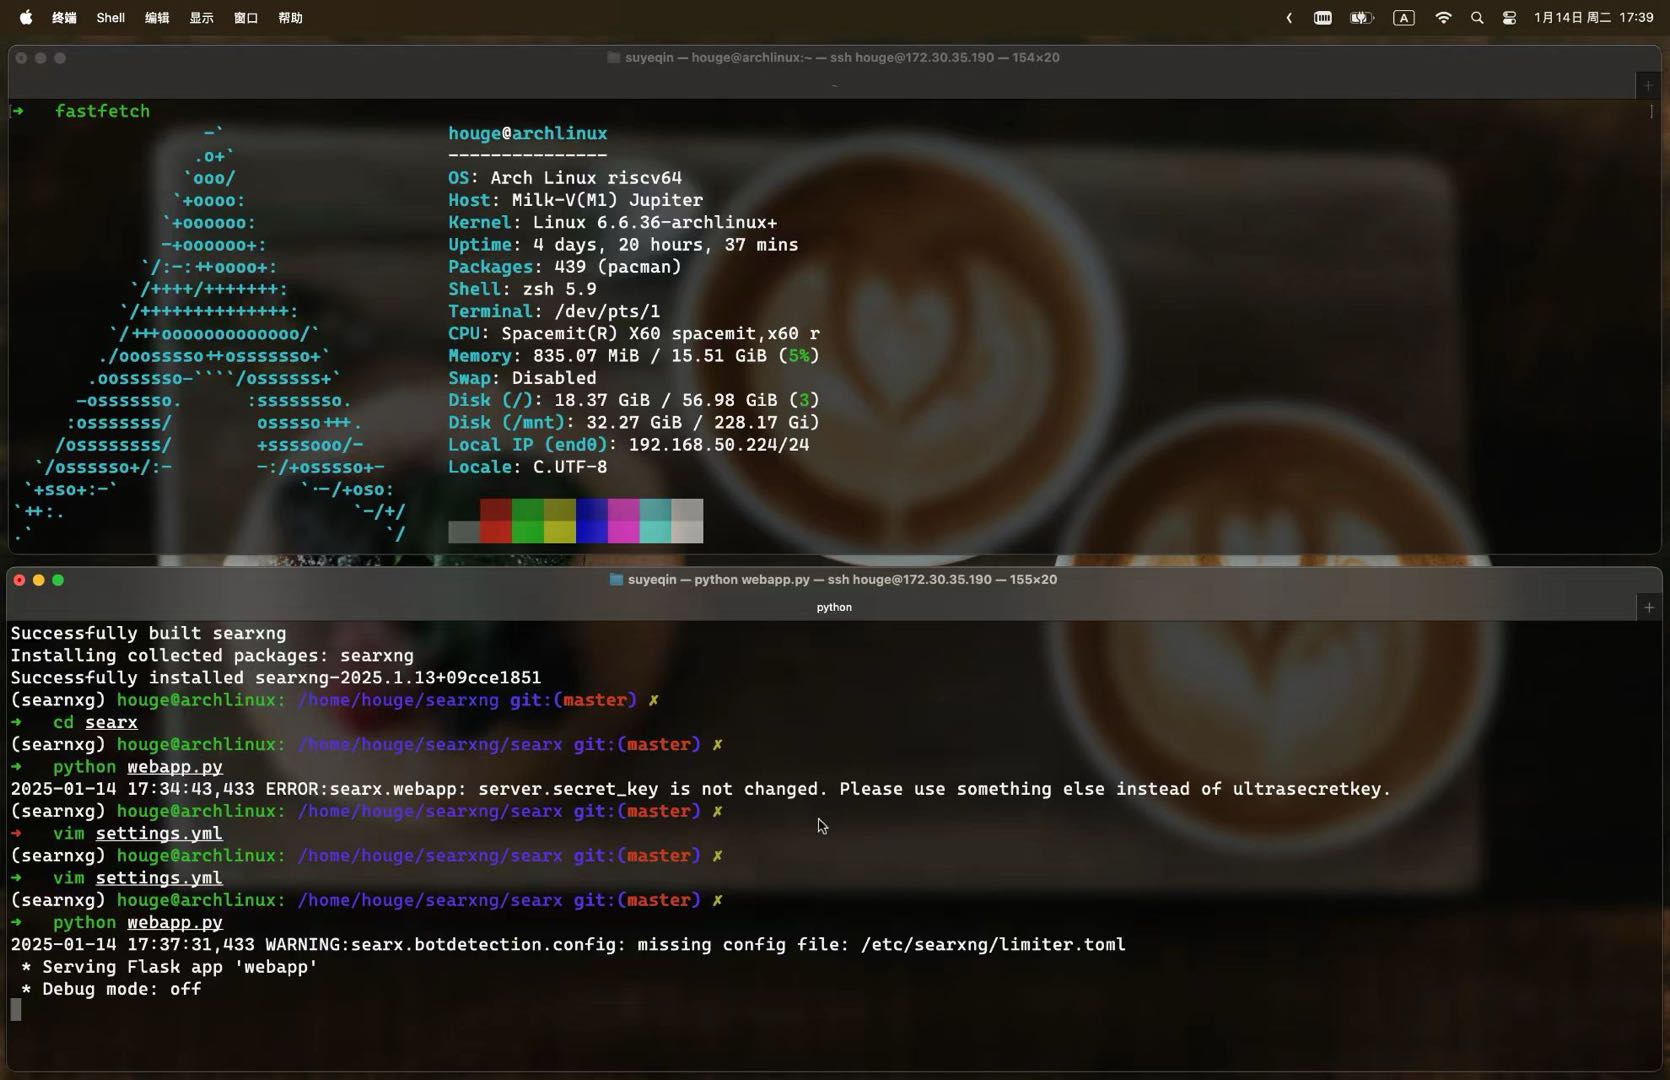Click the Kernel: Linux 6.6.36-archlinux+ line

(x=613, y=222)
